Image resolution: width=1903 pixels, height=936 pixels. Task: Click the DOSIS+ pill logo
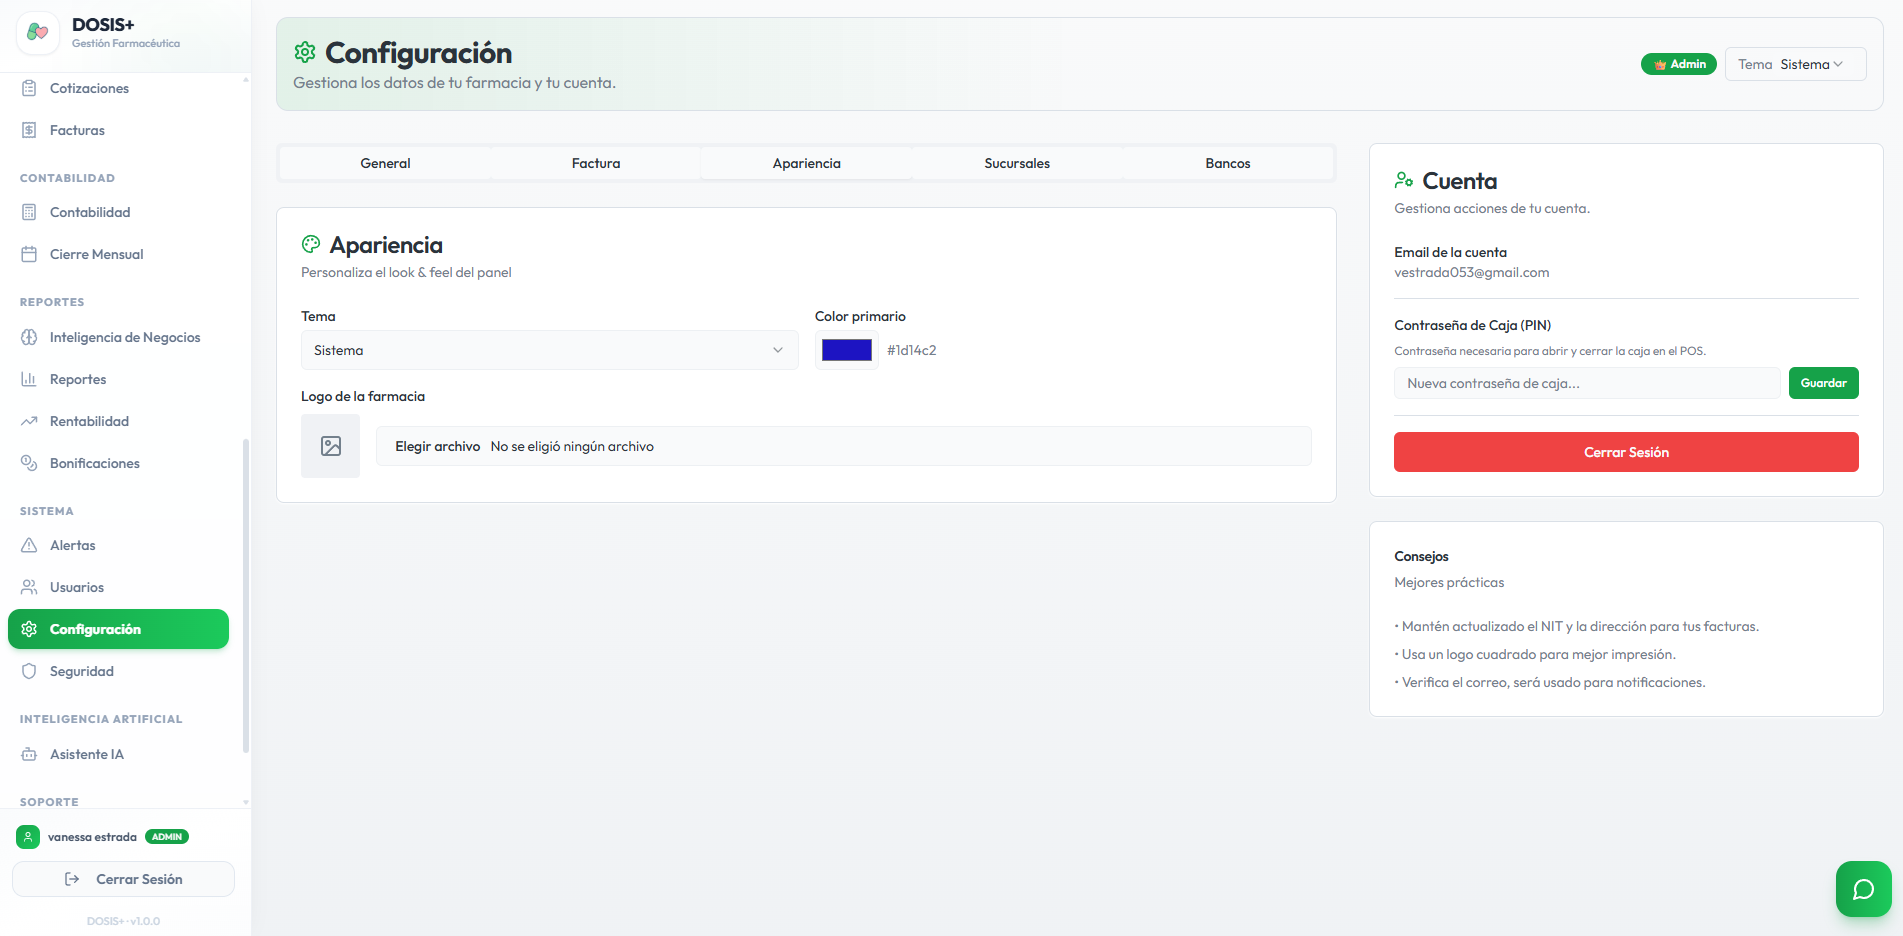(x=38, y=33)
